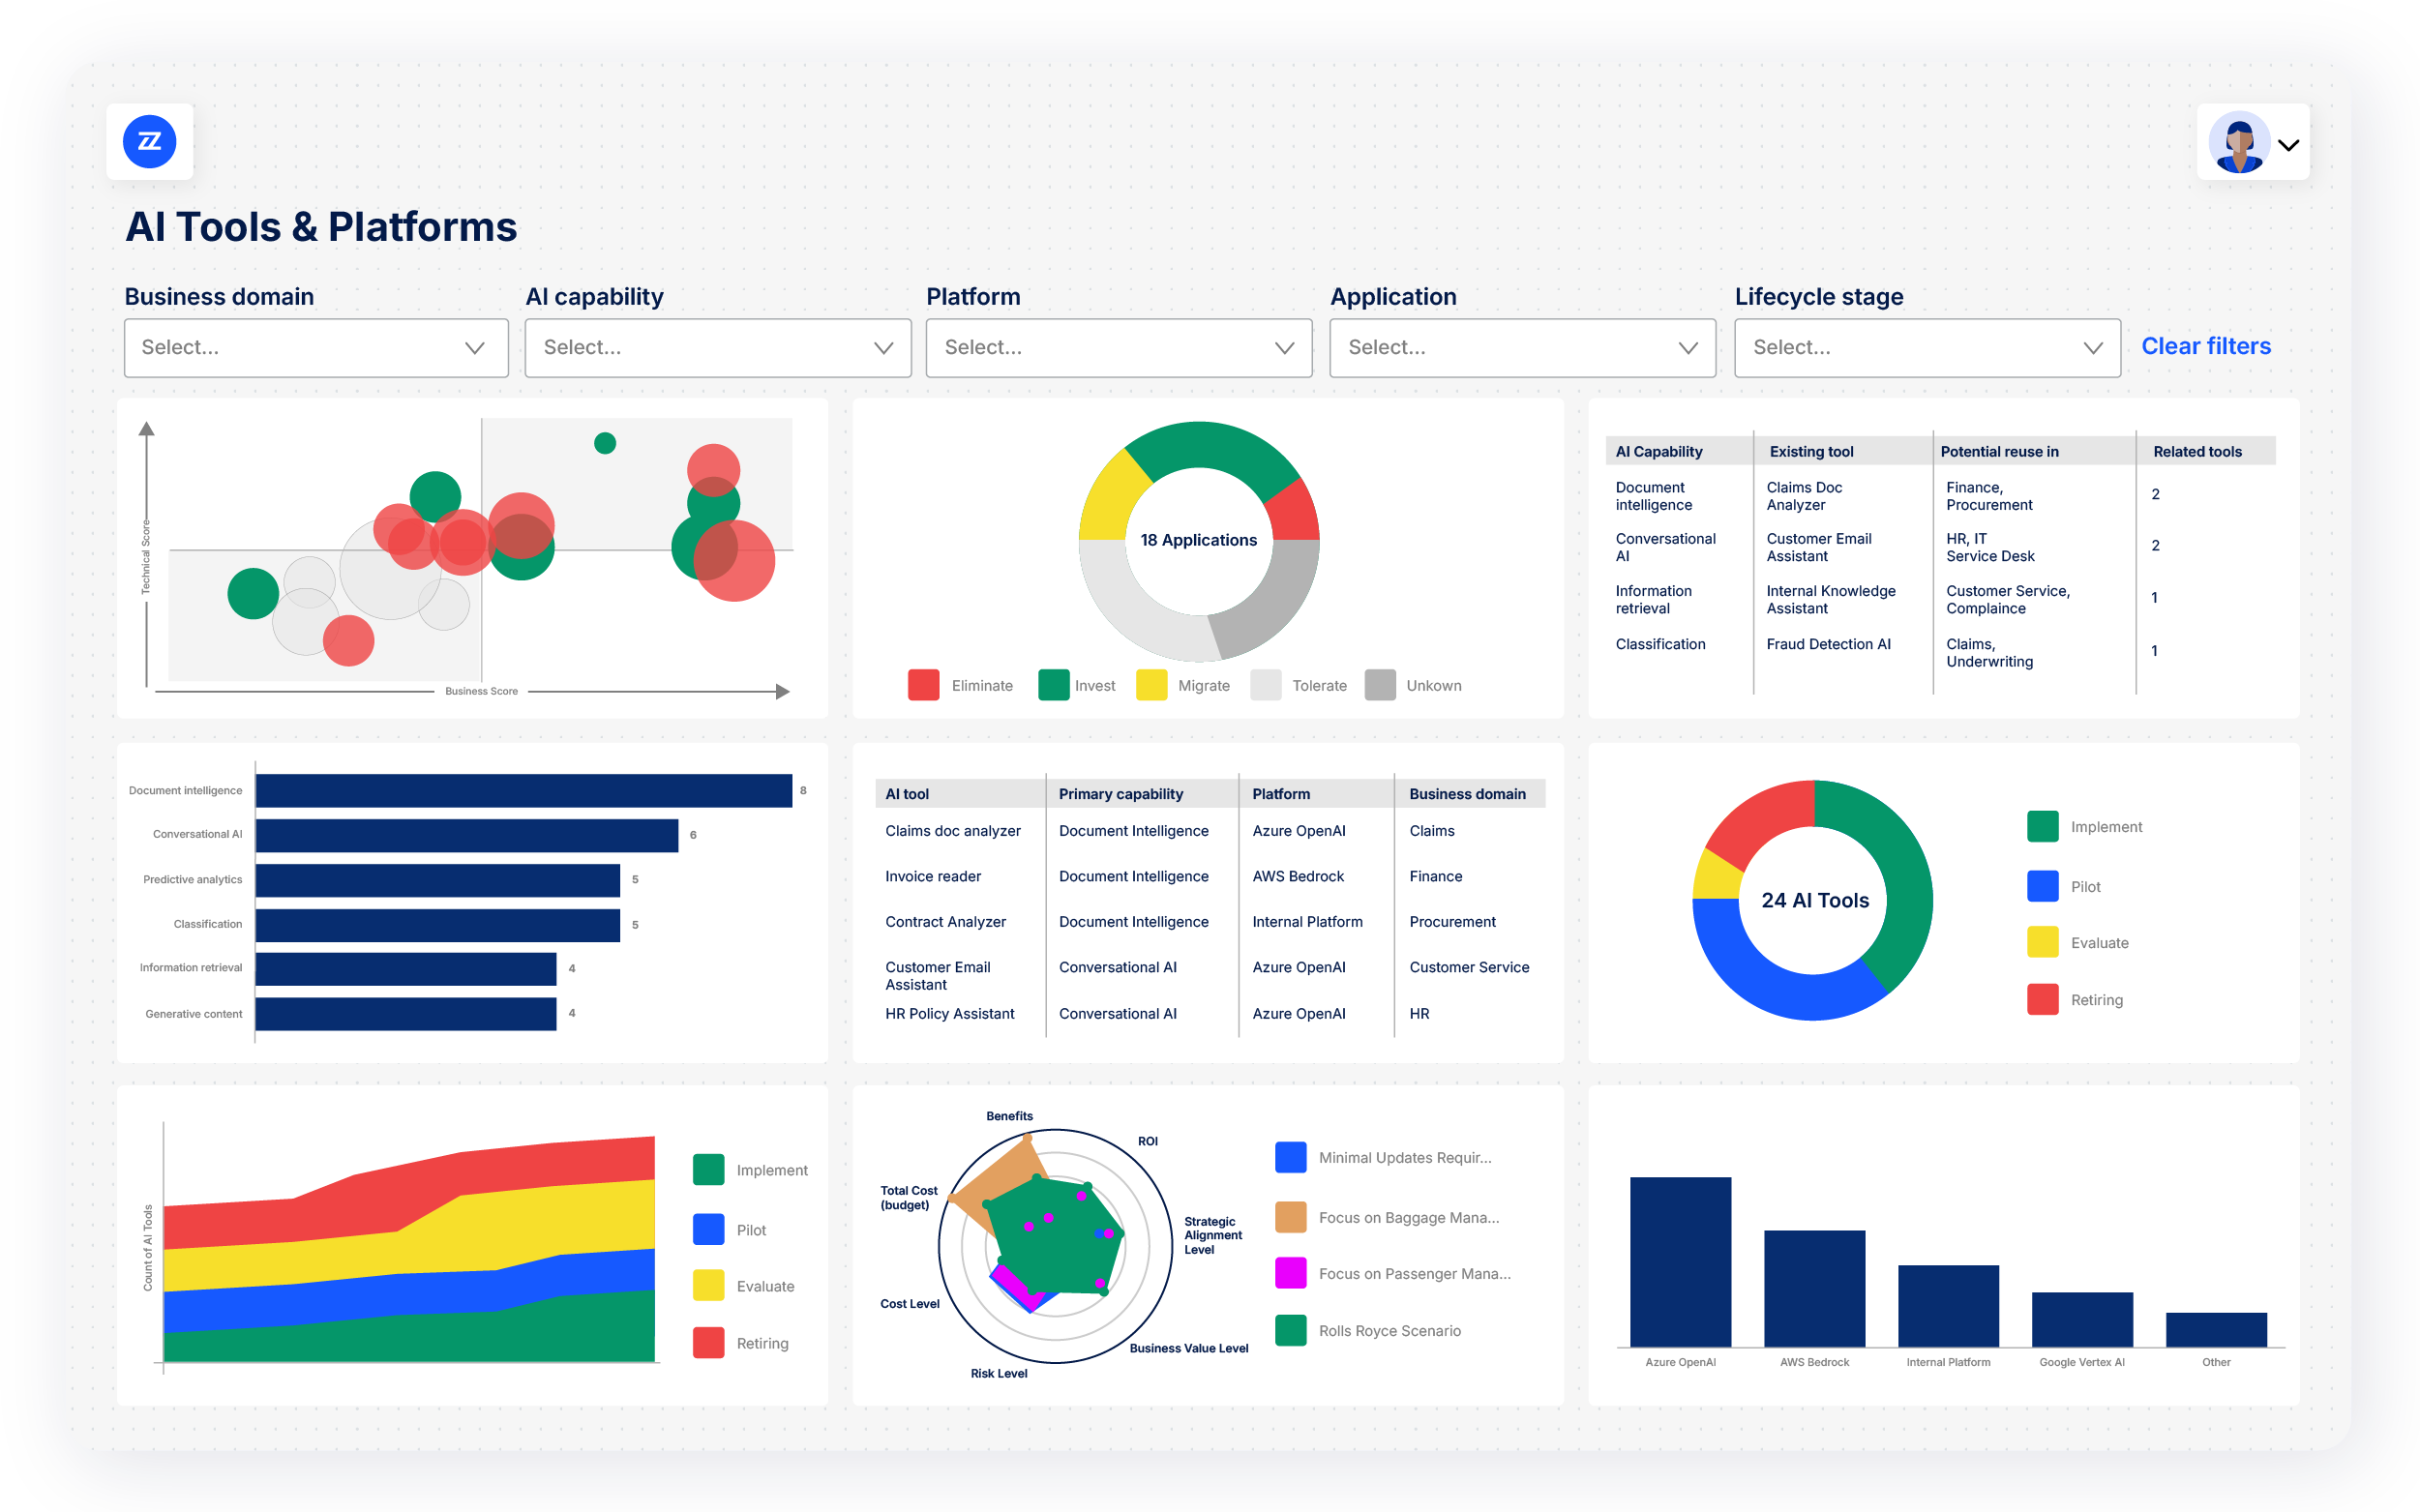Expand the account menu chevron
The height and width of the screenshot is (1512, 2420).
(x=2289, y=145)
